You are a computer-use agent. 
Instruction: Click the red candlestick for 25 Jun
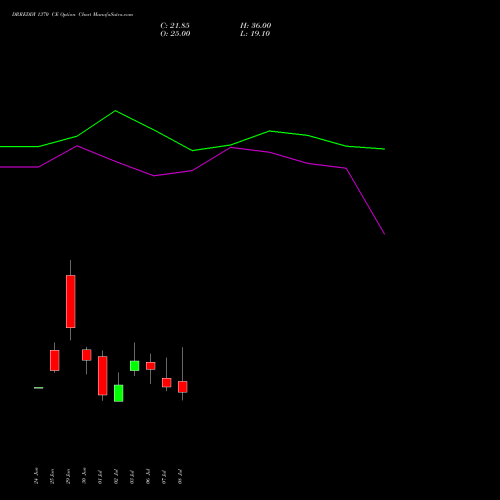(54, 360)
